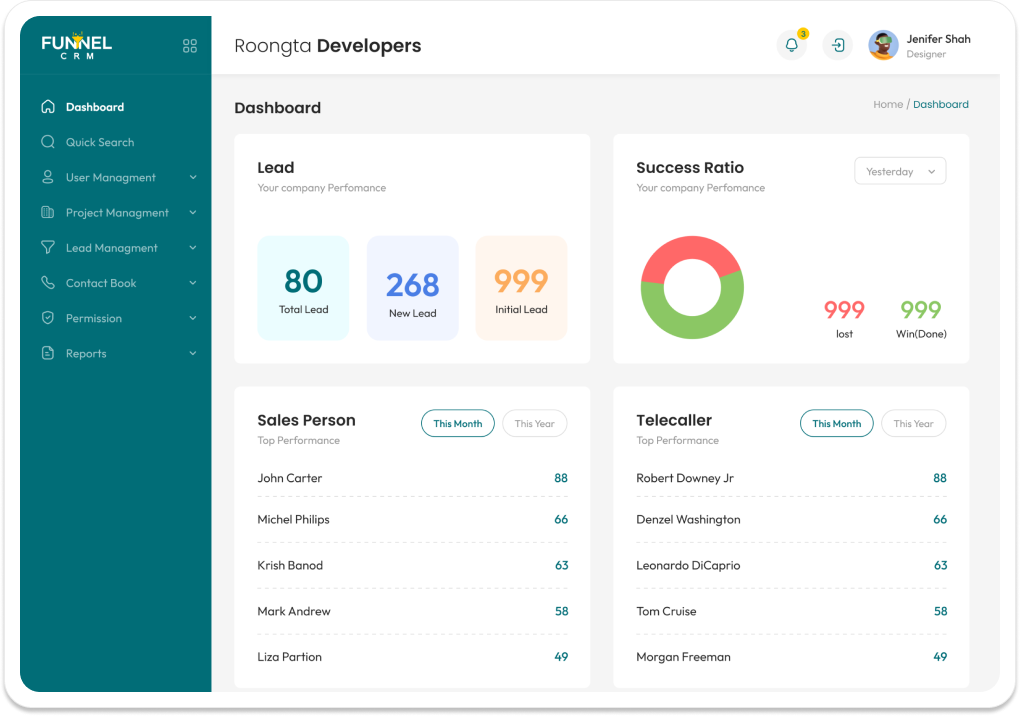1020x716 pixels.
Task: Open the Yesterday period dropdown
Action: click(x=900, y=172)
